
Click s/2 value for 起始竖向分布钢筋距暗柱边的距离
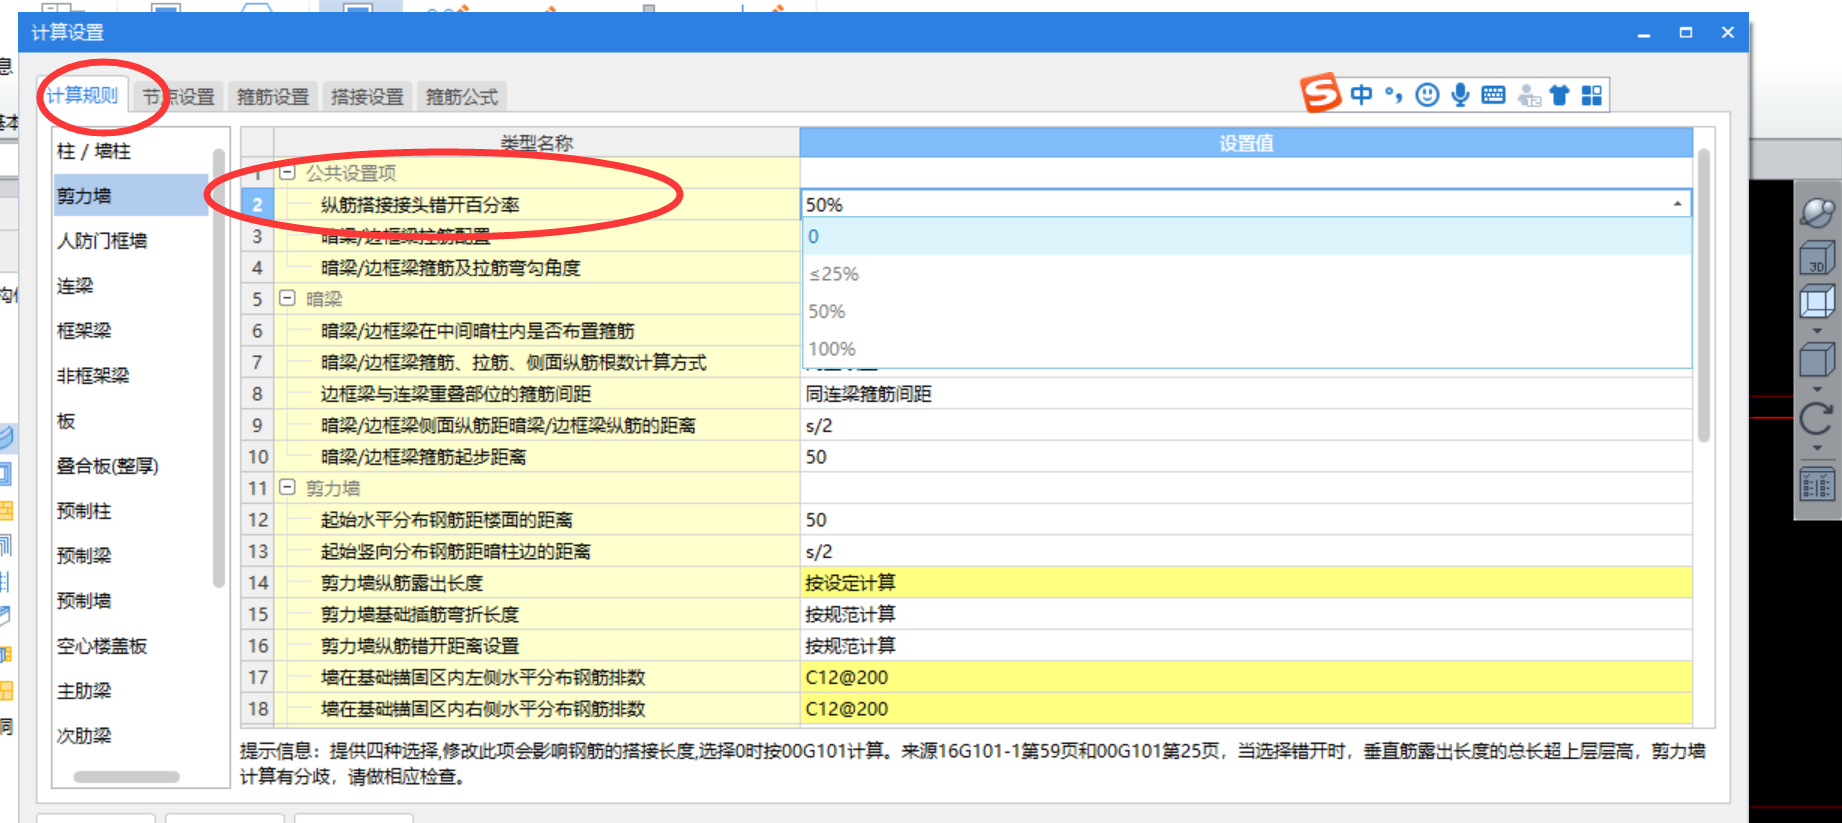coord(1246,551)
